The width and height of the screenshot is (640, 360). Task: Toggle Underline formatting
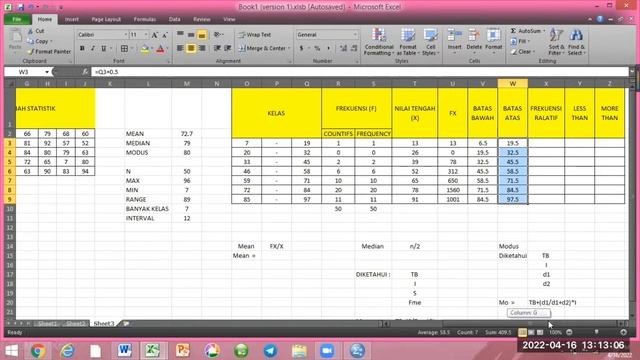click(x=104, y=49)
